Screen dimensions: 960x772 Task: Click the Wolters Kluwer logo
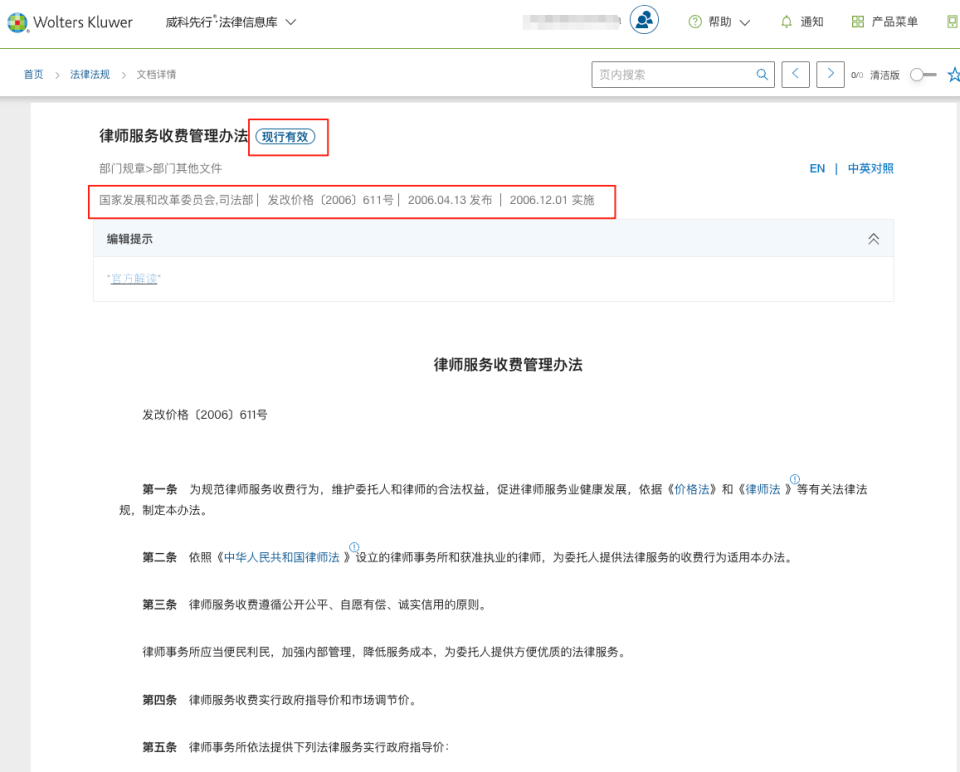point(70,23)
